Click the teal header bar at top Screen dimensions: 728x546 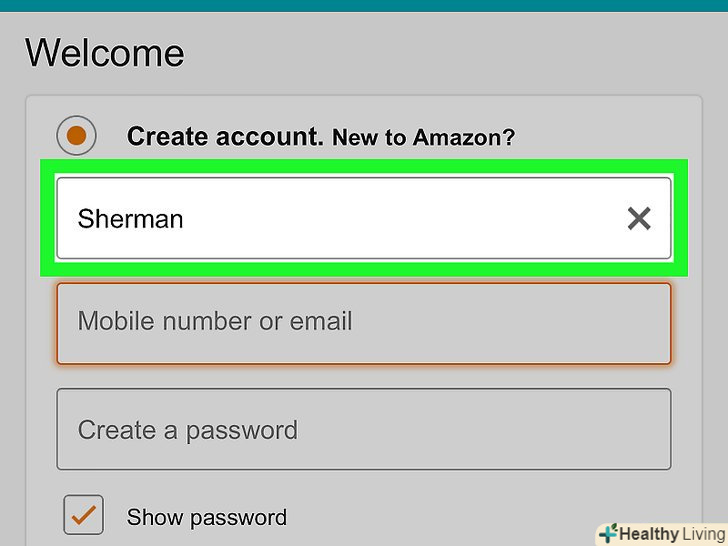[364, 5]
